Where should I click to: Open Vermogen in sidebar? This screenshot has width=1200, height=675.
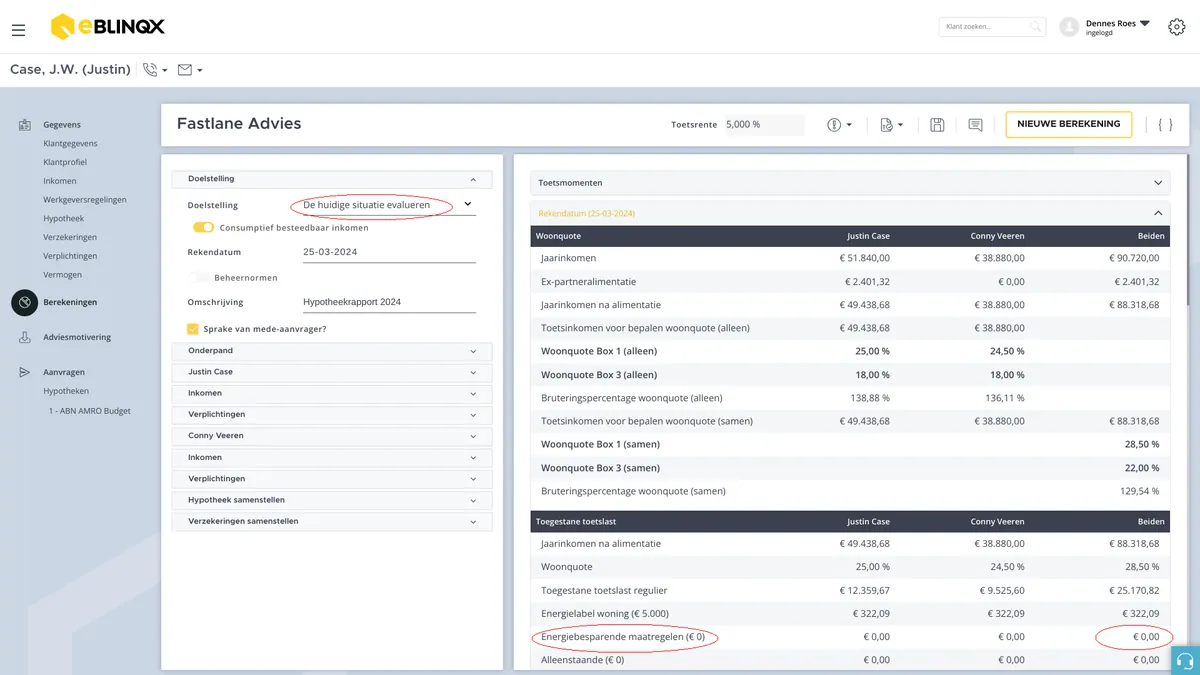[63, 274]
